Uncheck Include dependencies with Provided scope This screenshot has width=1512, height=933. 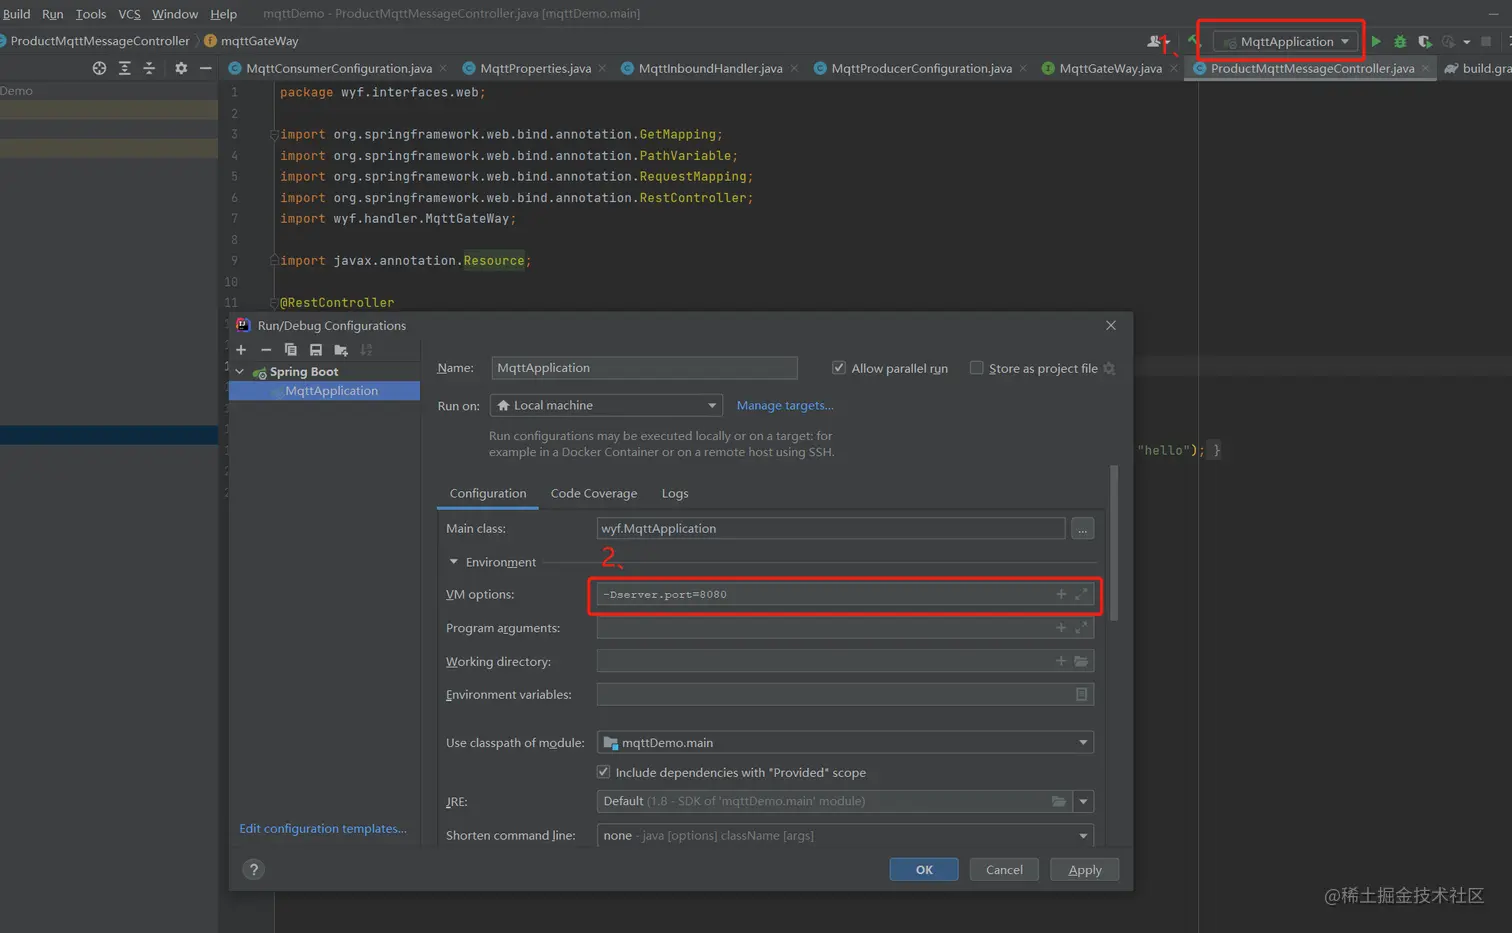point(603,772)
